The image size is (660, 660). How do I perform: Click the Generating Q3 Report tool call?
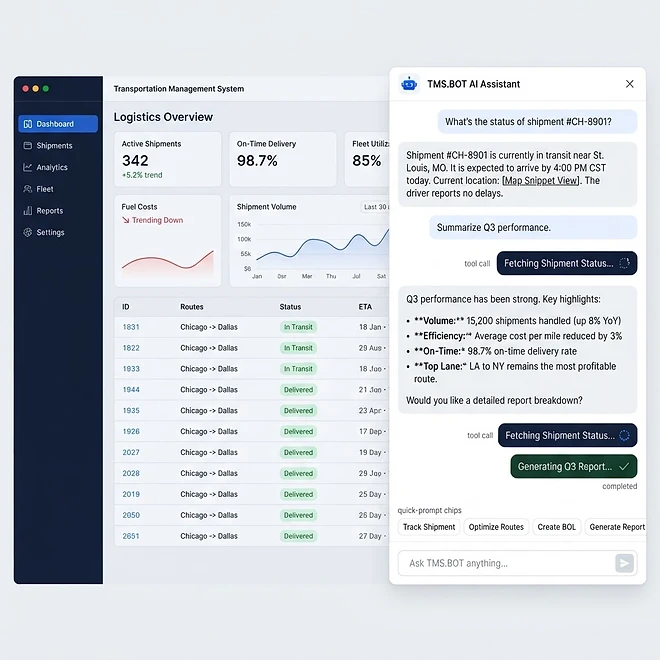click(x=573, y=466)
